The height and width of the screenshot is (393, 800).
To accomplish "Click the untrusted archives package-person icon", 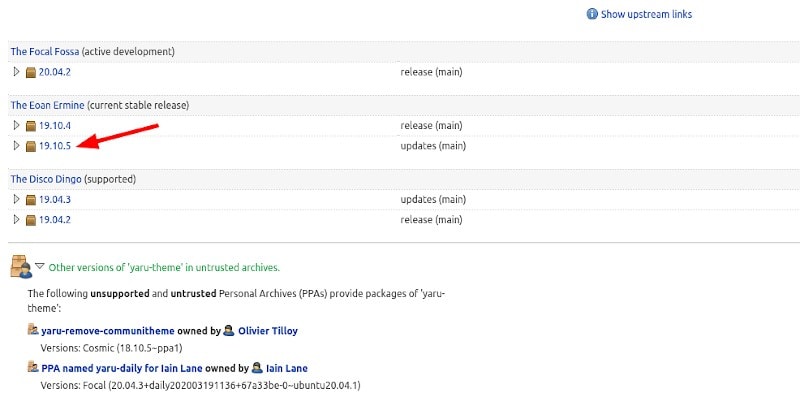I will [x=21, y=266].
